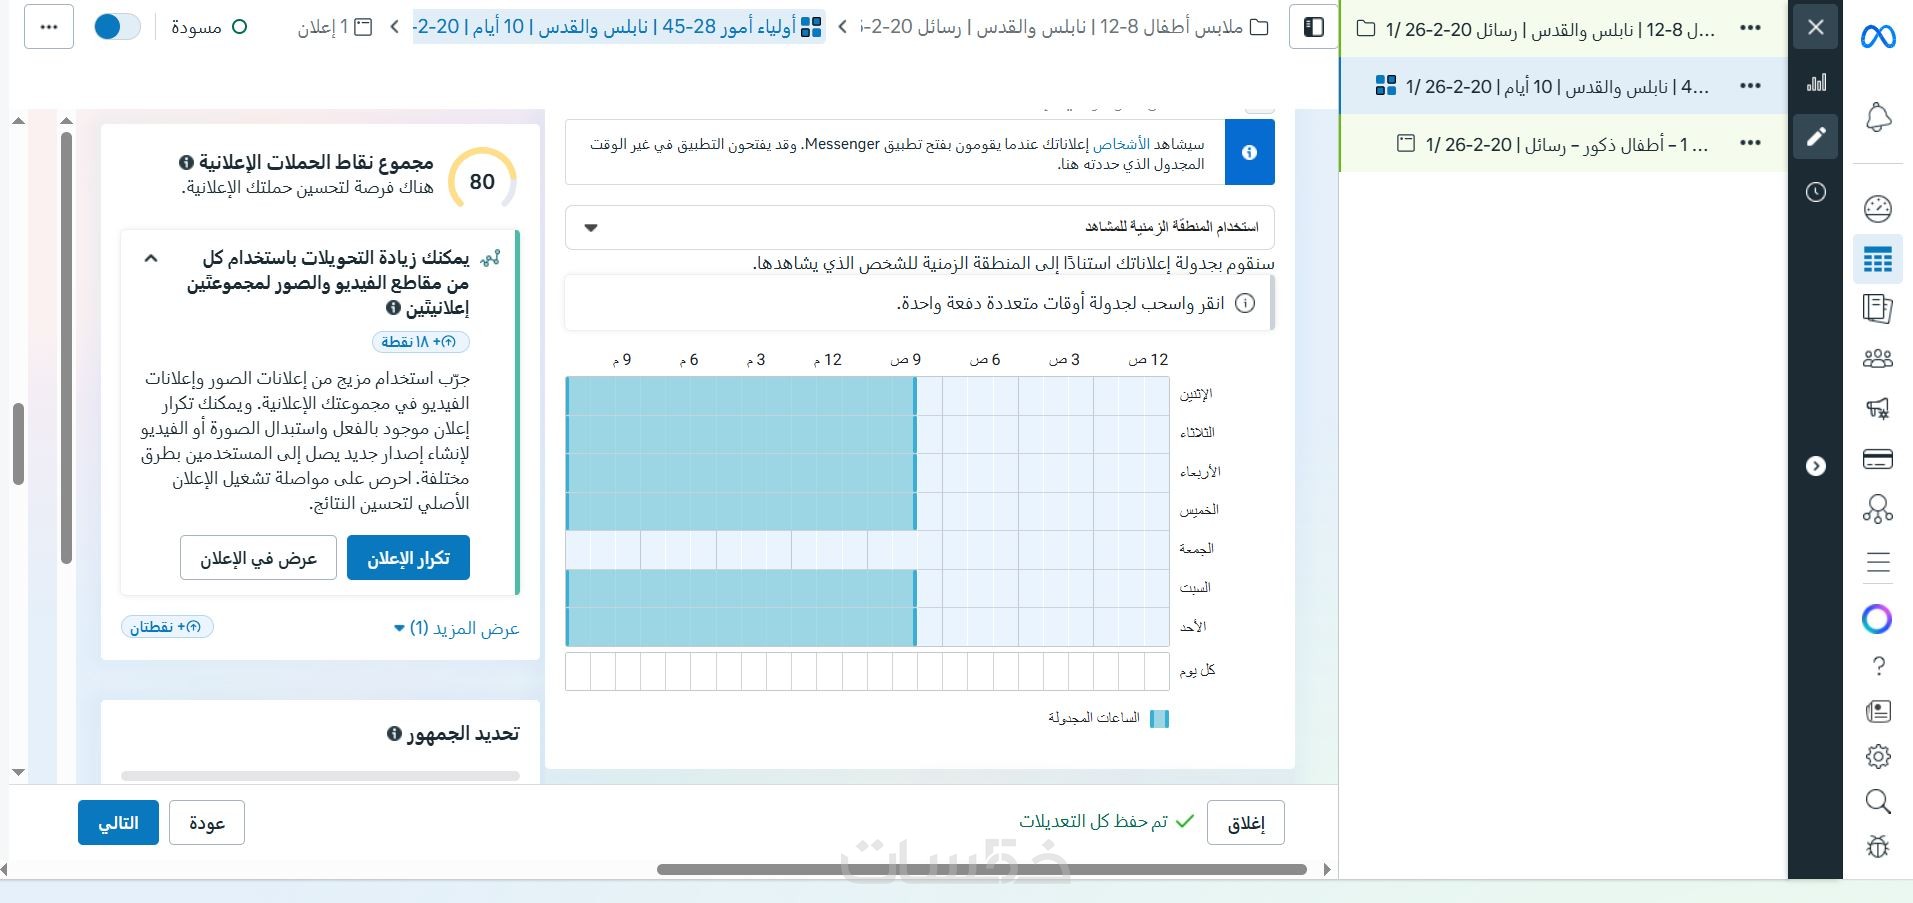This screenshot has height=903, width=1913.
Task: Open the top-left more options button
Action: (49, 27)
